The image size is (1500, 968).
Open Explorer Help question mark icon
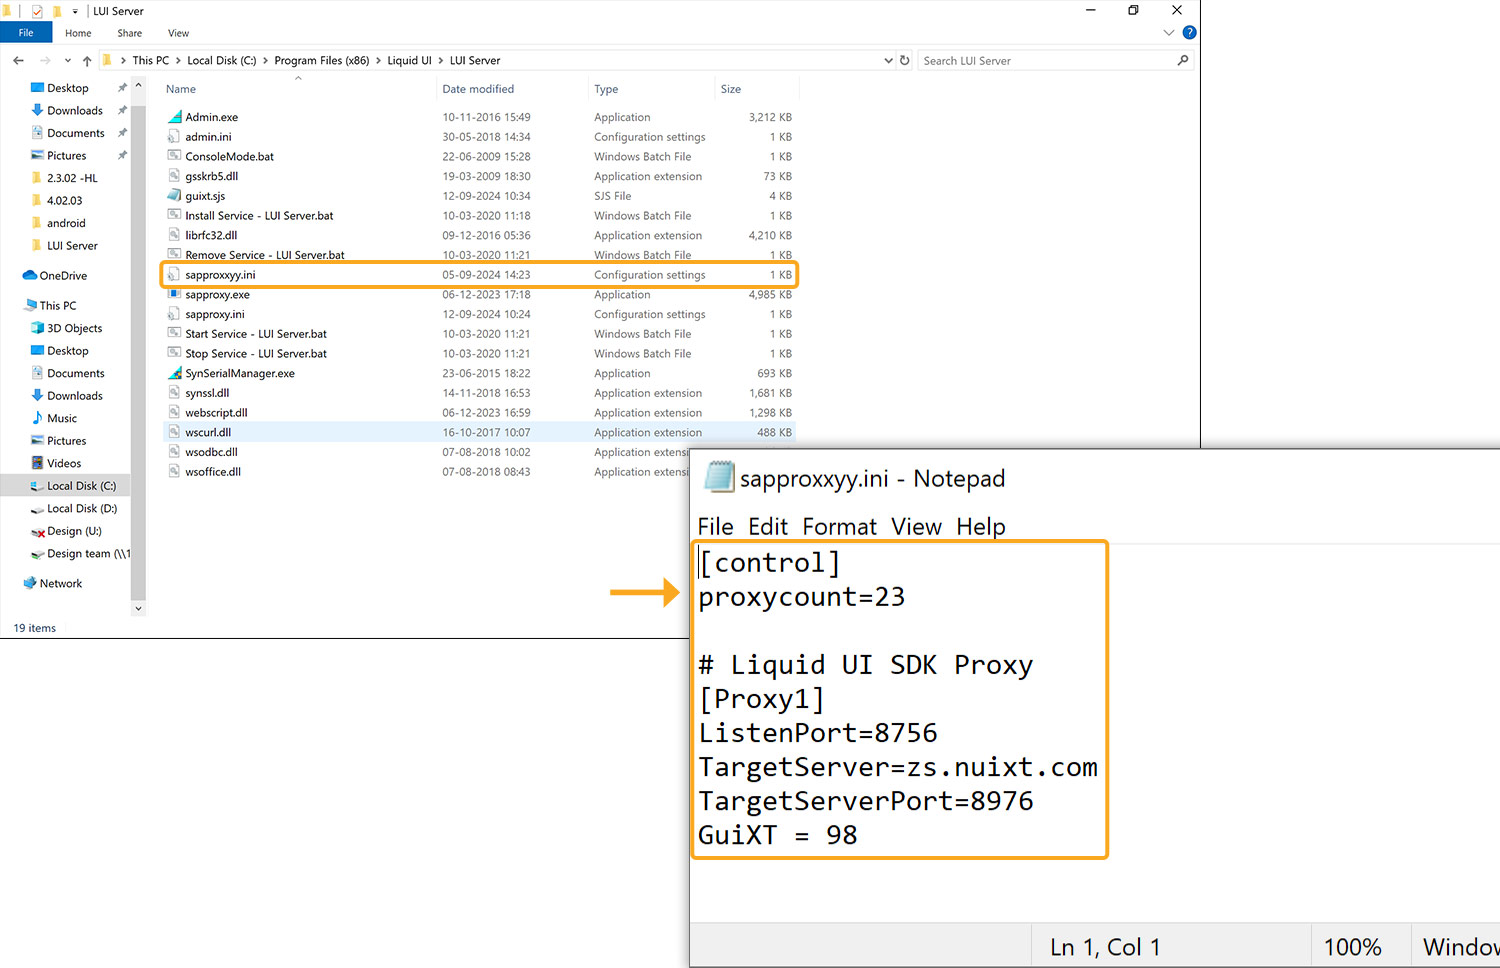pos(1189,33)
